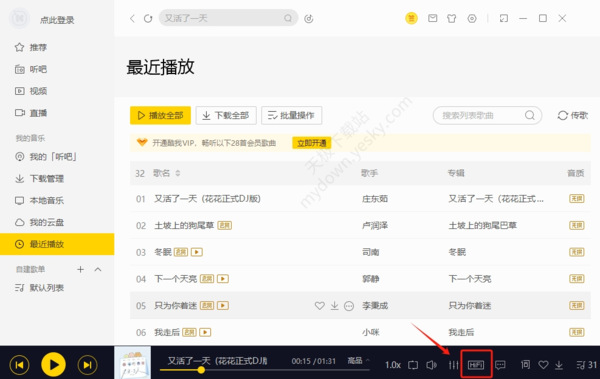Open the HiFi sound effect icon
Screen dimensions: 600x379
[476, 365]
